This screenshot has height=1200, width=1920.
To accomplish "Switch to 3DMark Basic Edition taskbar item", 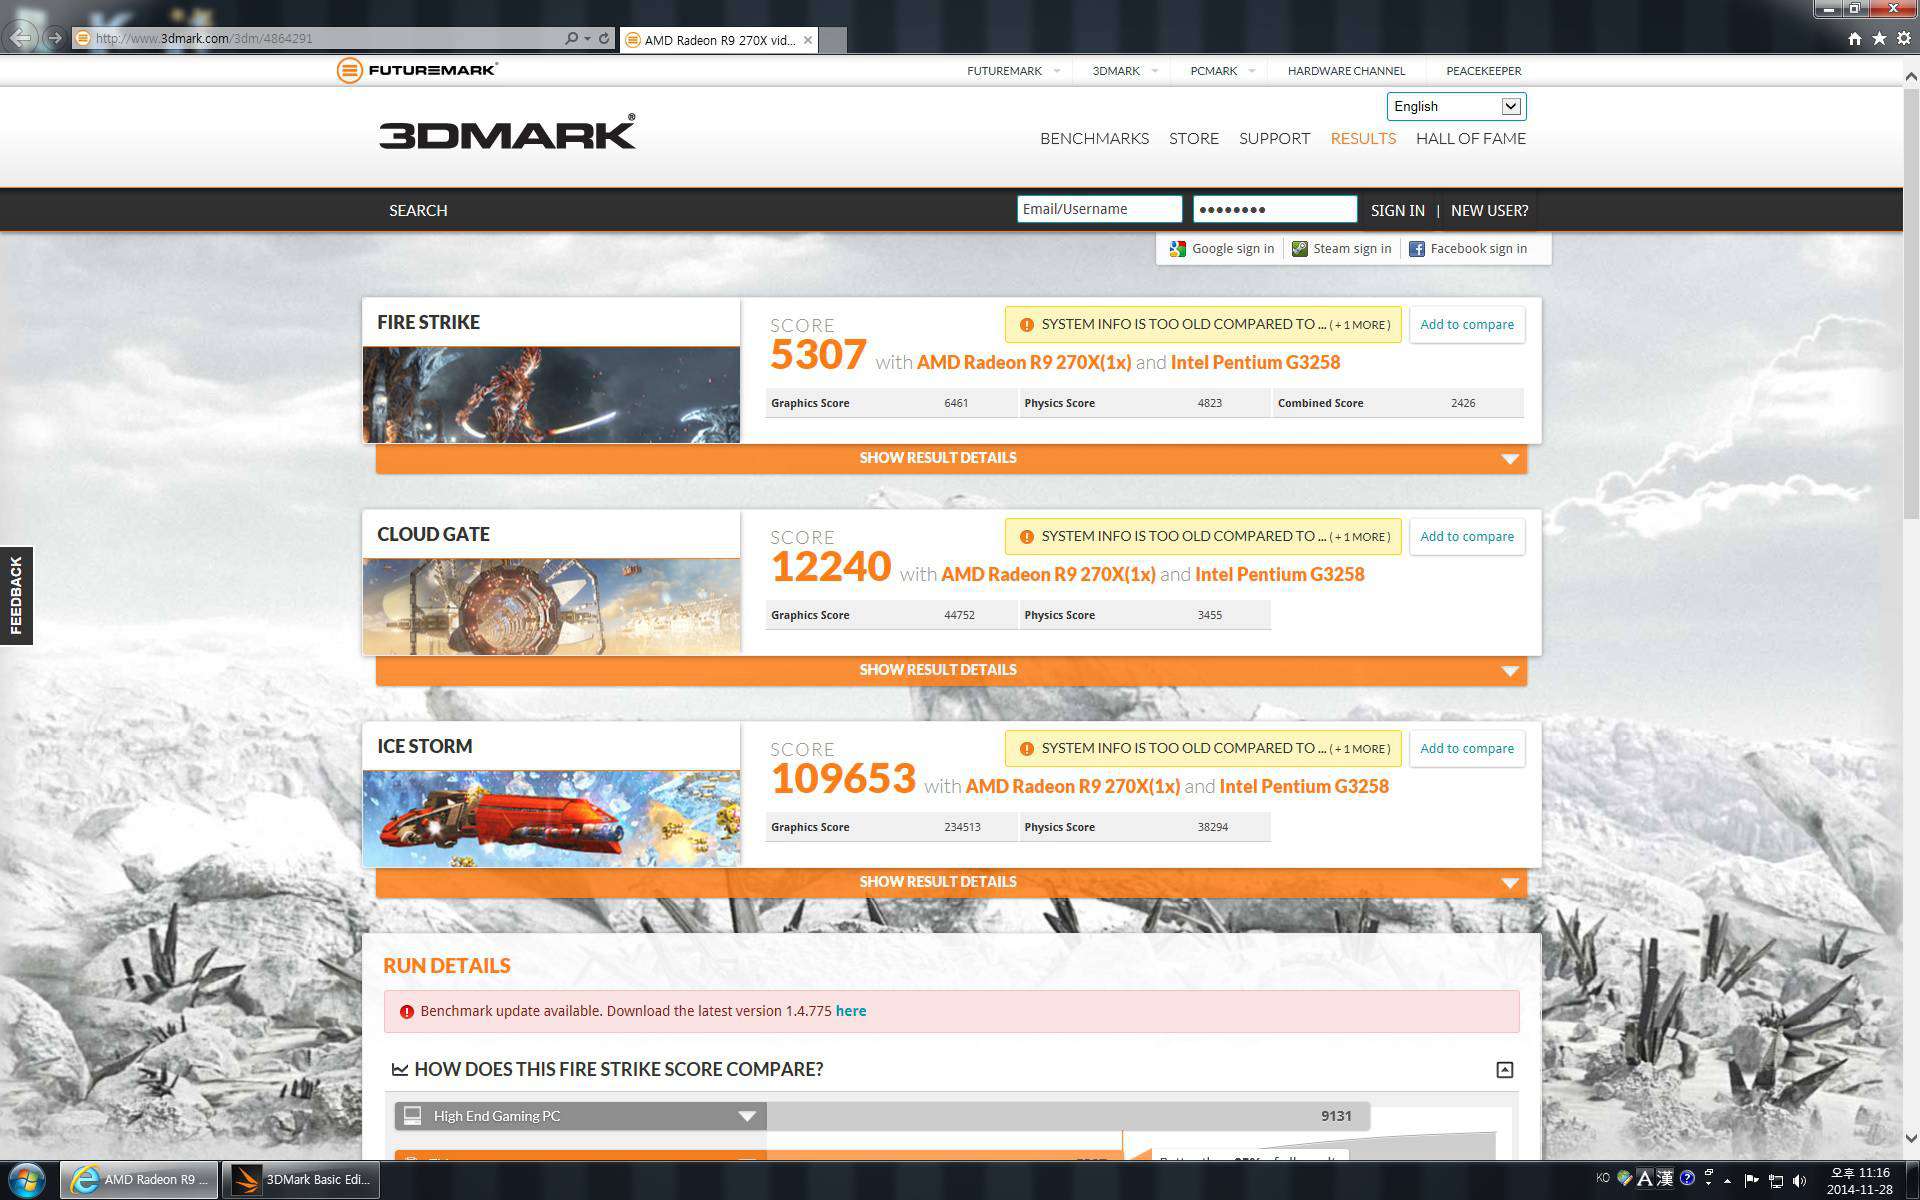I will [300, 1179].
